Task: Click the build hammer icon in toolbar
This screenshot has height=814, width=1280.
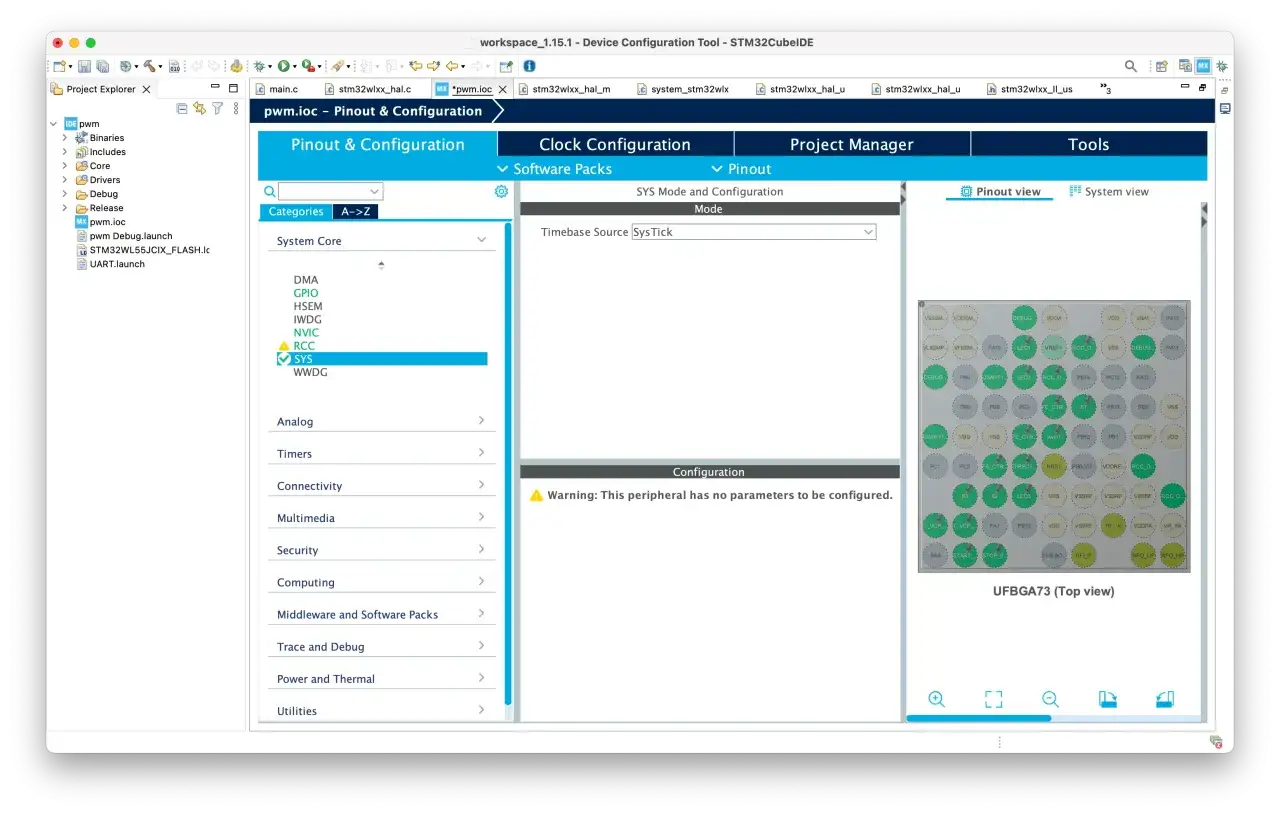Action: click(148, 66)
